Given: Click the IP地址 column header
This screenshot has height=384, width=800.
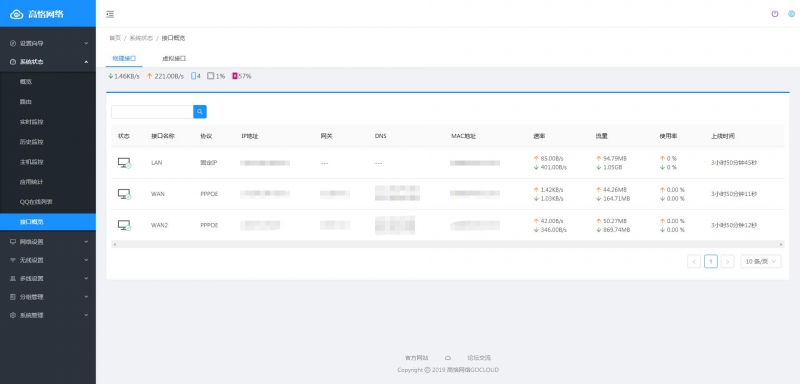Looking at the screenshot, I should [x=250, y=136].
